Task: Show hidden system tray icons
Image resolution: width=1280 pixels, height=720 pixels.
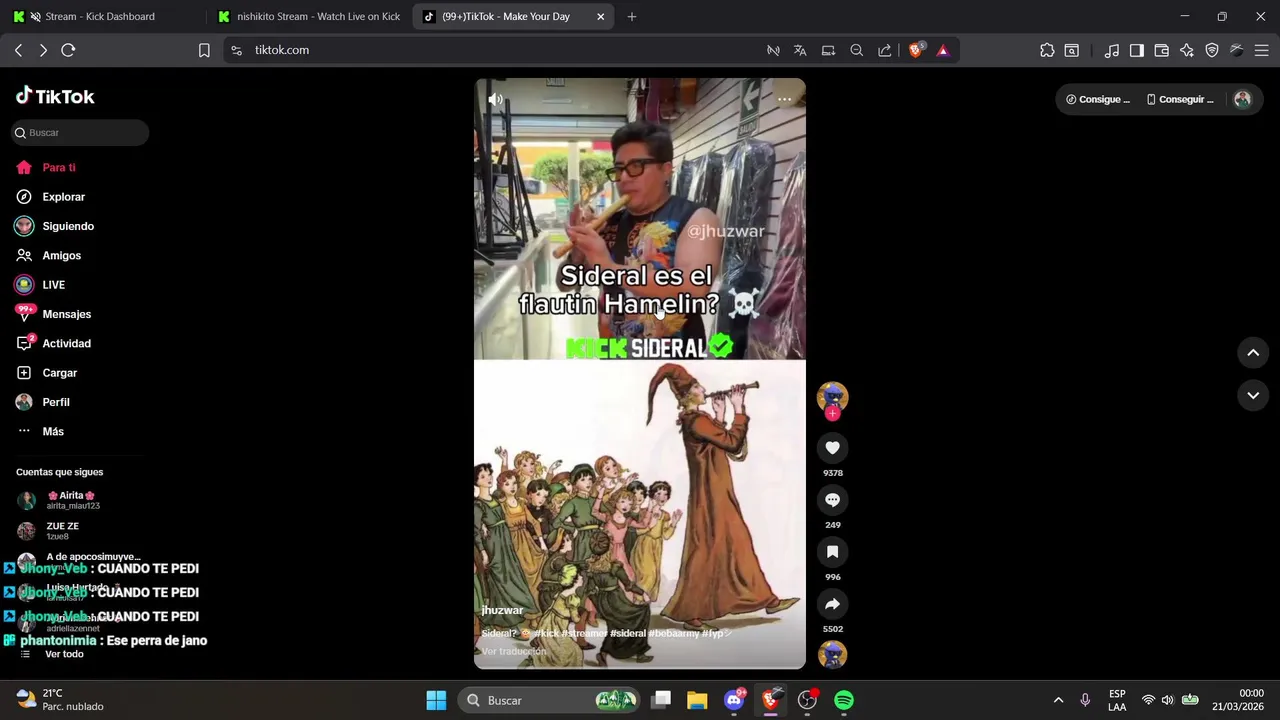Action: click(x=1058, y=700)
